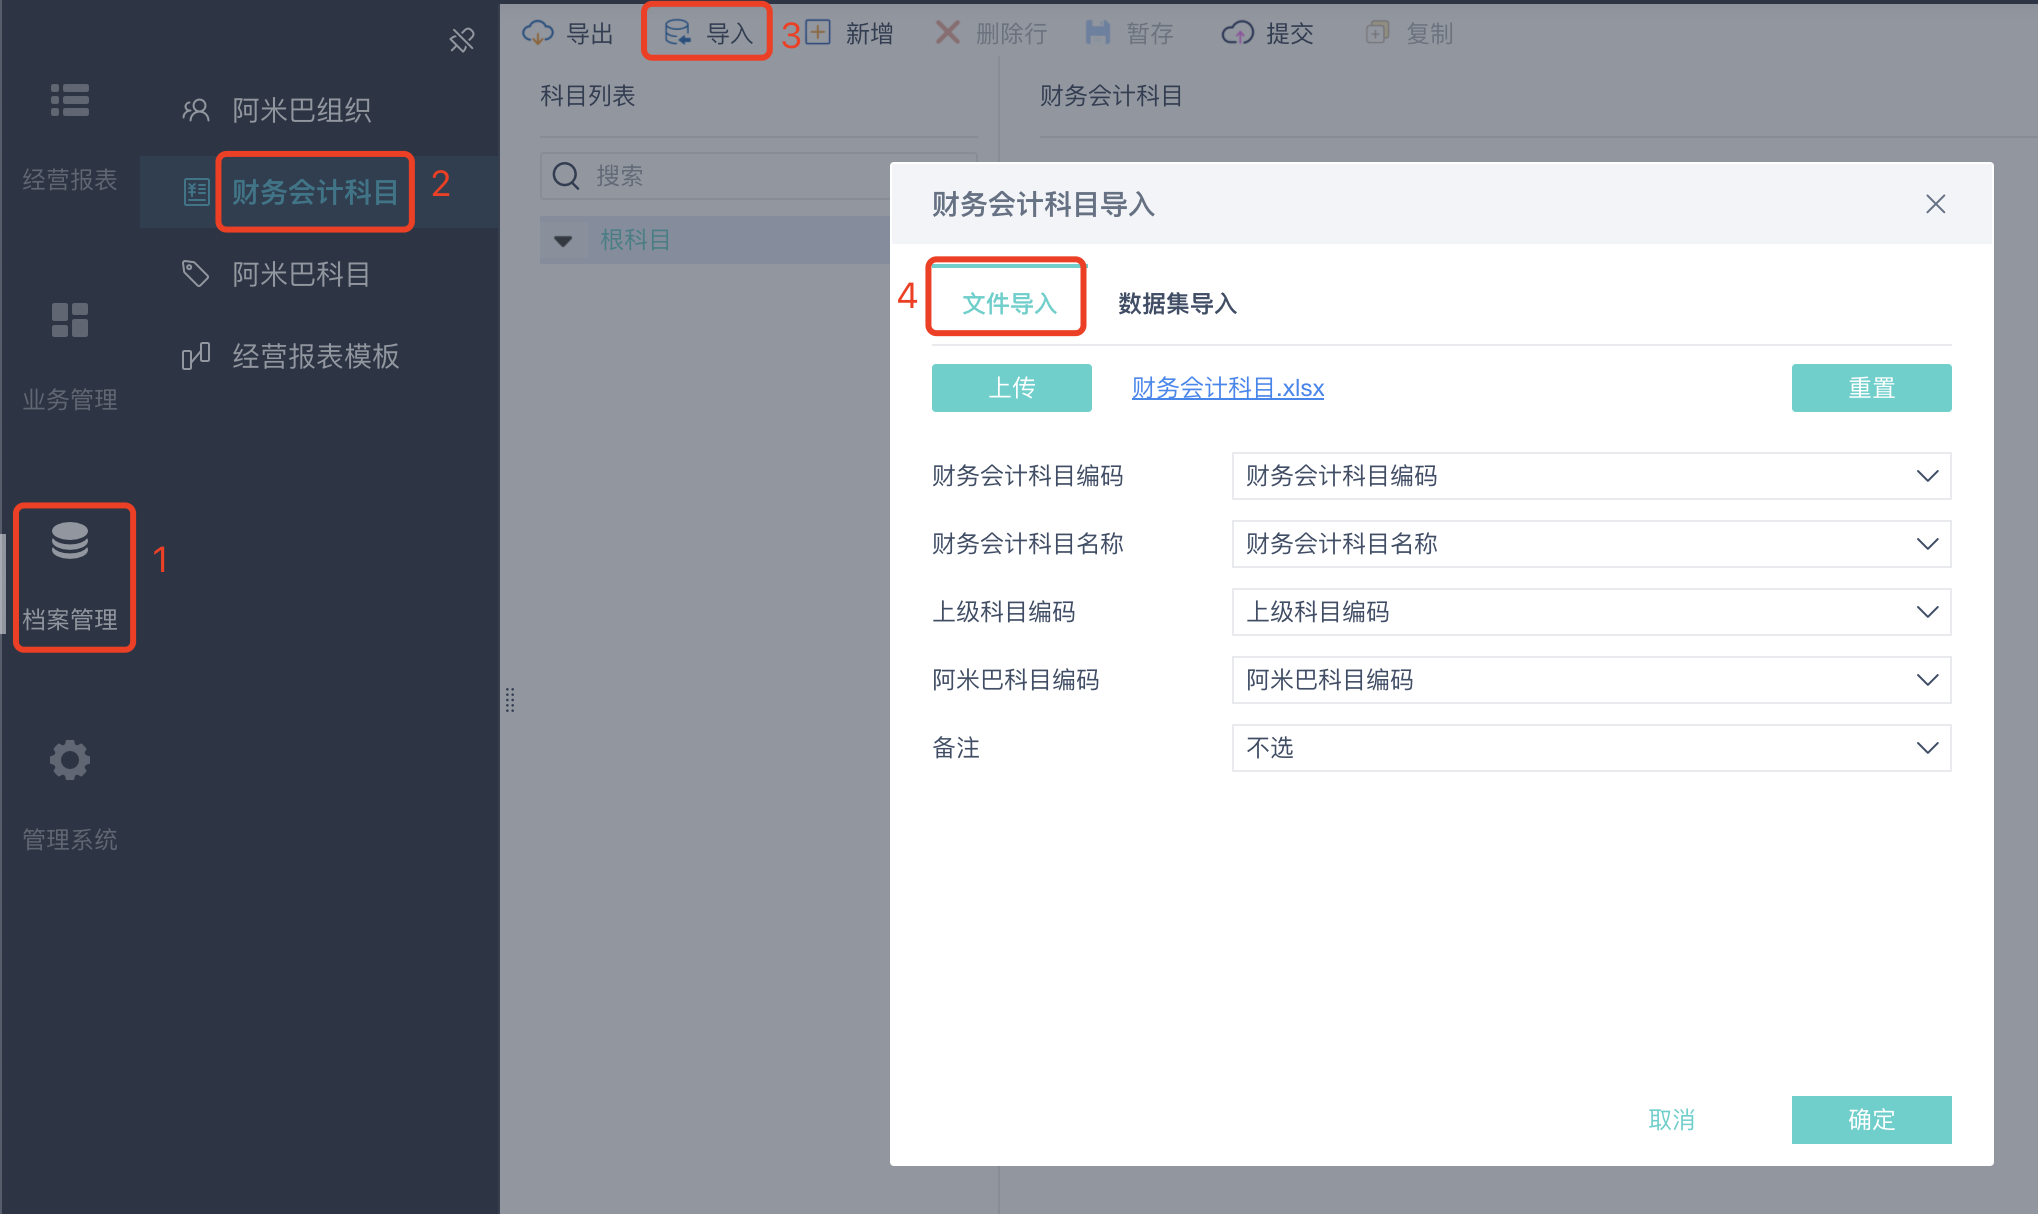Click the 上传 upload button
Image resolution: width=2038 pixels, height=1214 pixels.
click(1011, 388)
